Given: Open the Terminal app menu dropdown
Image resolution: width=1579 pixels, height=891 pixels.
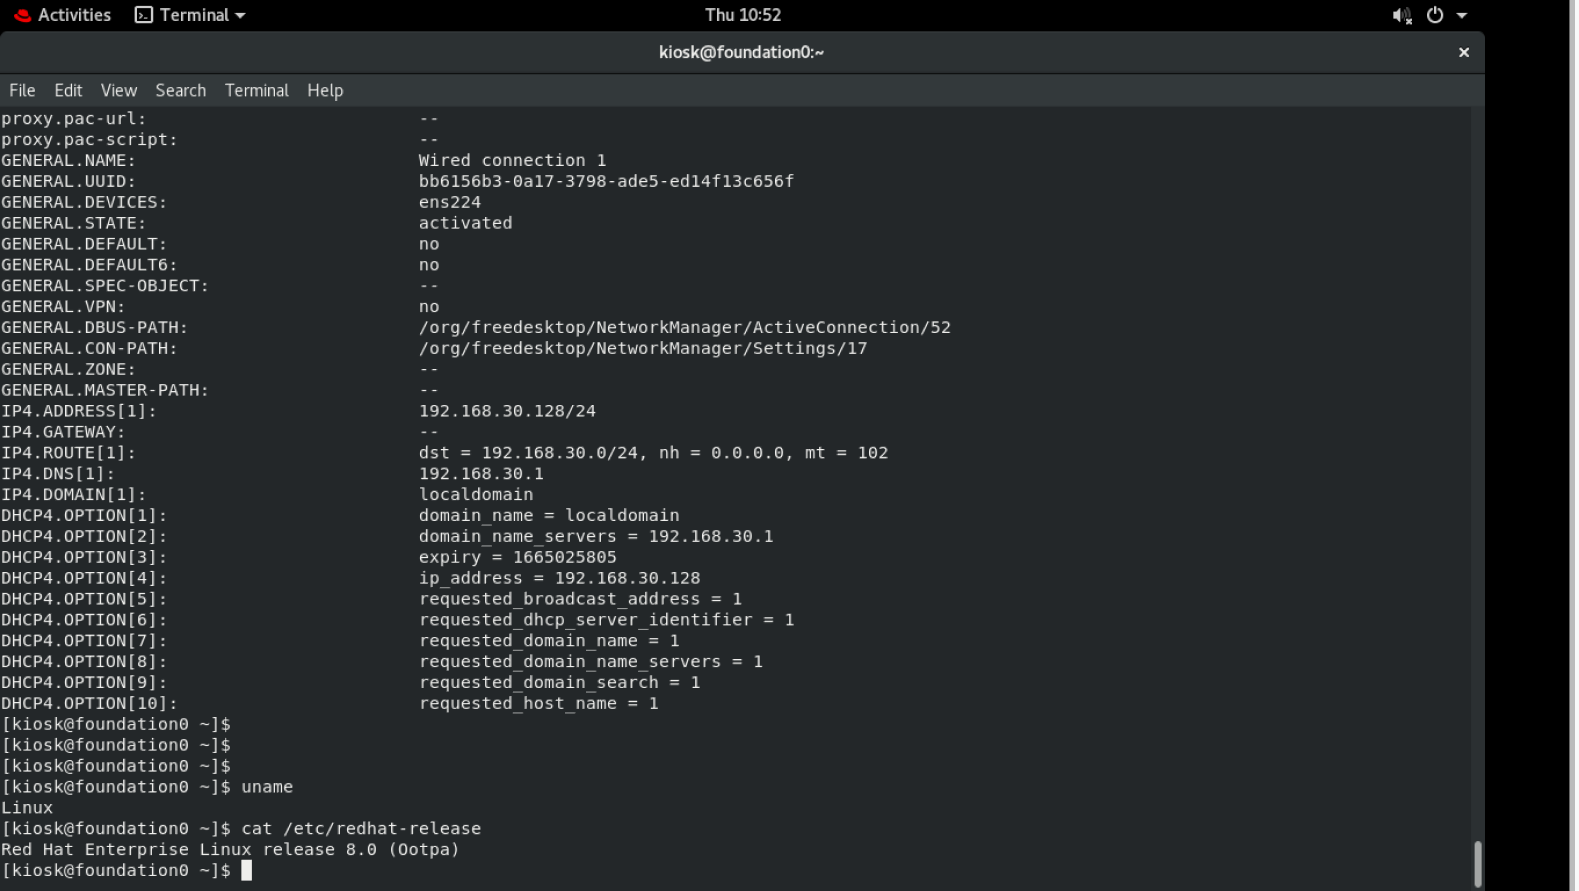Looking at the screenshot, I should (190, 15).
